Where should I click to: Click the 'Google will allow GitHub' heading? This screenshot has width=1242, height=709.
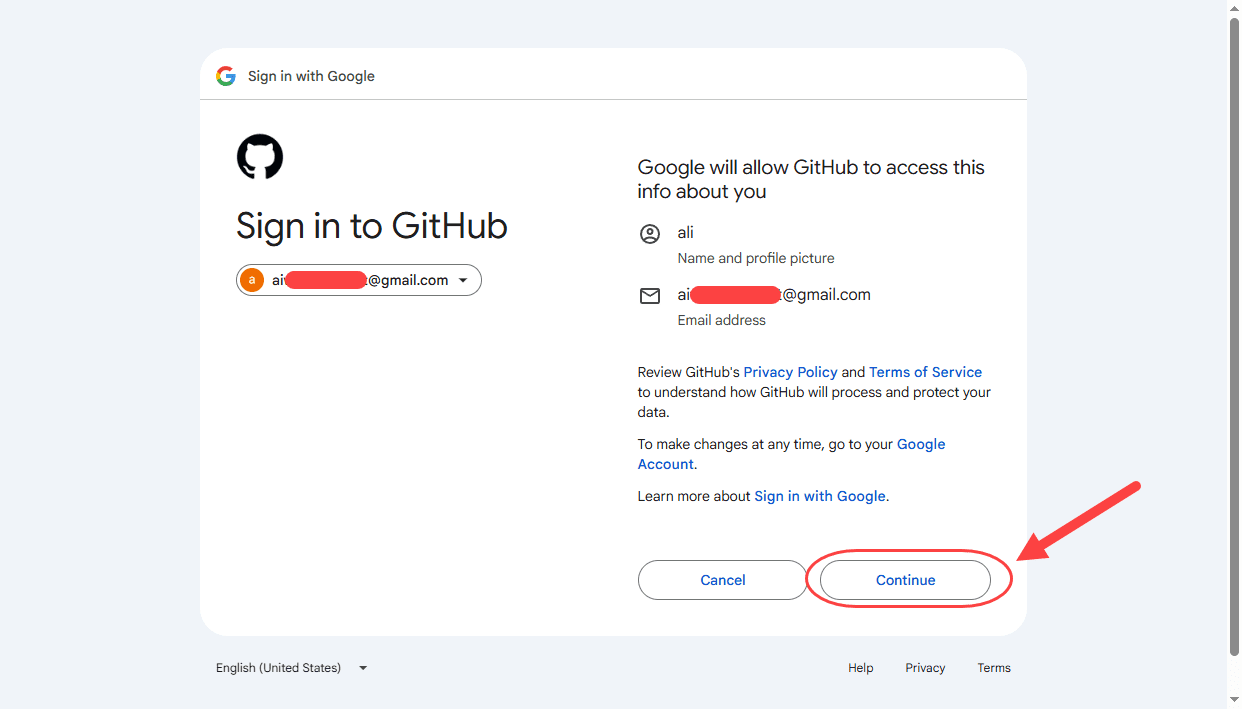pyautogui.click(x=811, y=179)
